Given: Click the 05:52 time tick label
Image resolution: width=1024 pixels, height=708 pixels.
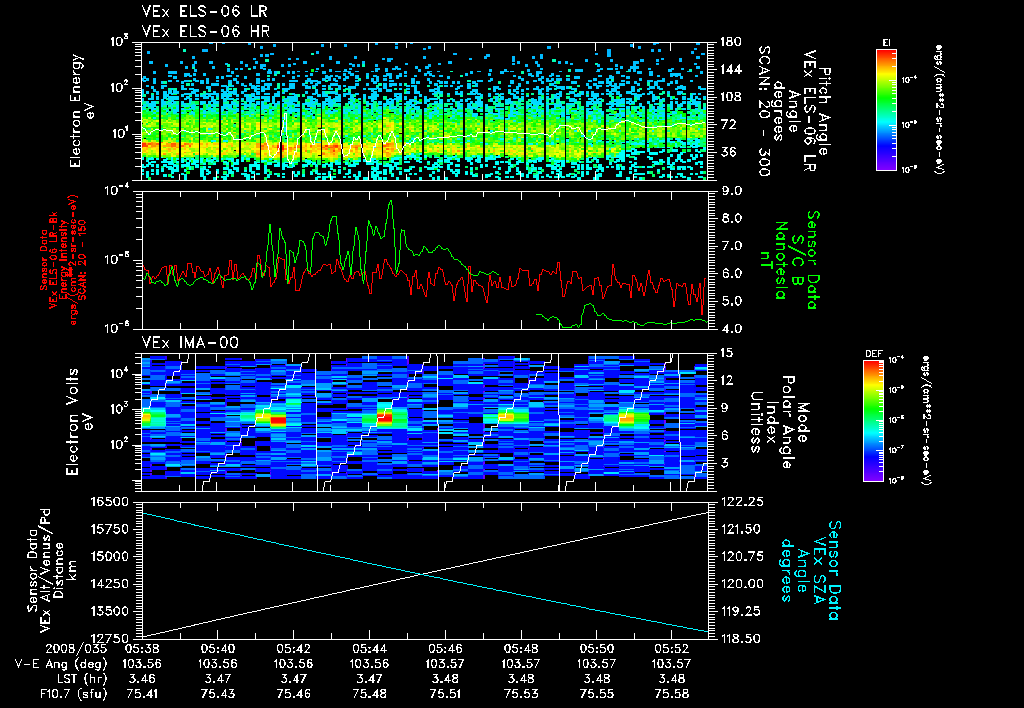Looking at the screenshot, I should (x=672, y=649).
